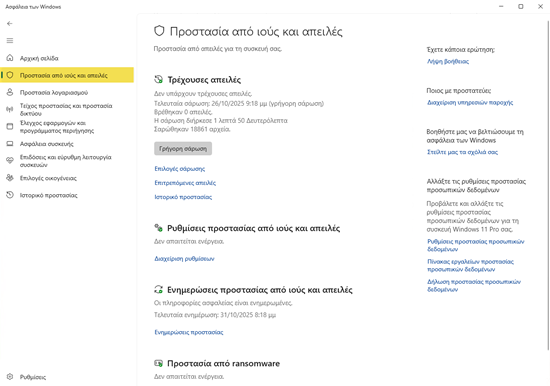Click the Τρέχουσες απειλές heading

pyautogui.click(x=204, y=80)
